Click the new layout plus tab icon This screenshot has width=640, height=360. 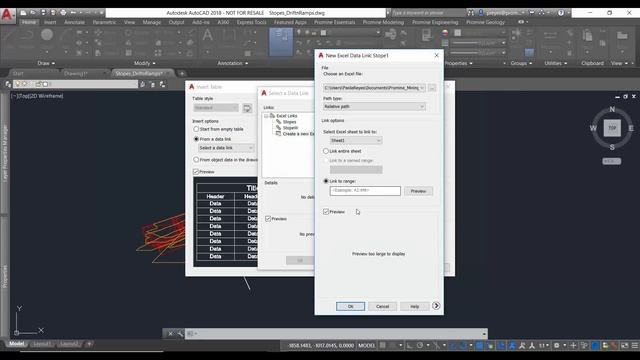tap(89, 344)
